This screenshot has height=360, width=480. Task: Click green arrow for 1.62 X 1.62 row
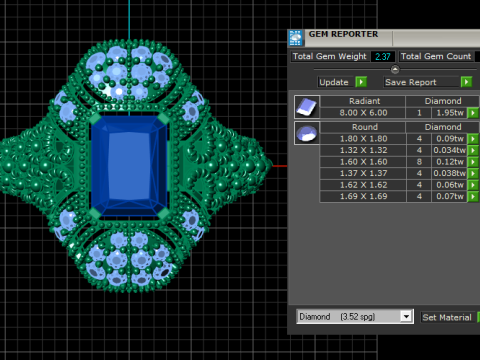point(473,185)
